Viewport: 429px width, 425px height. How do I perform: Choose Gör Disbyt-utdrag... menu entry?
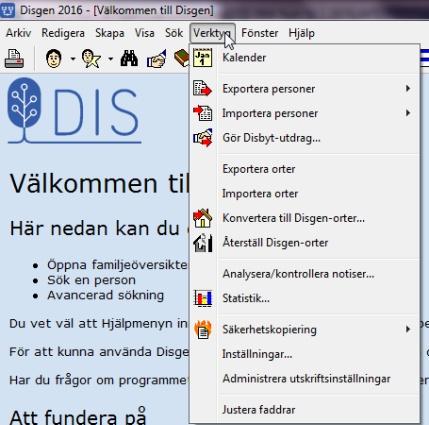304,138
